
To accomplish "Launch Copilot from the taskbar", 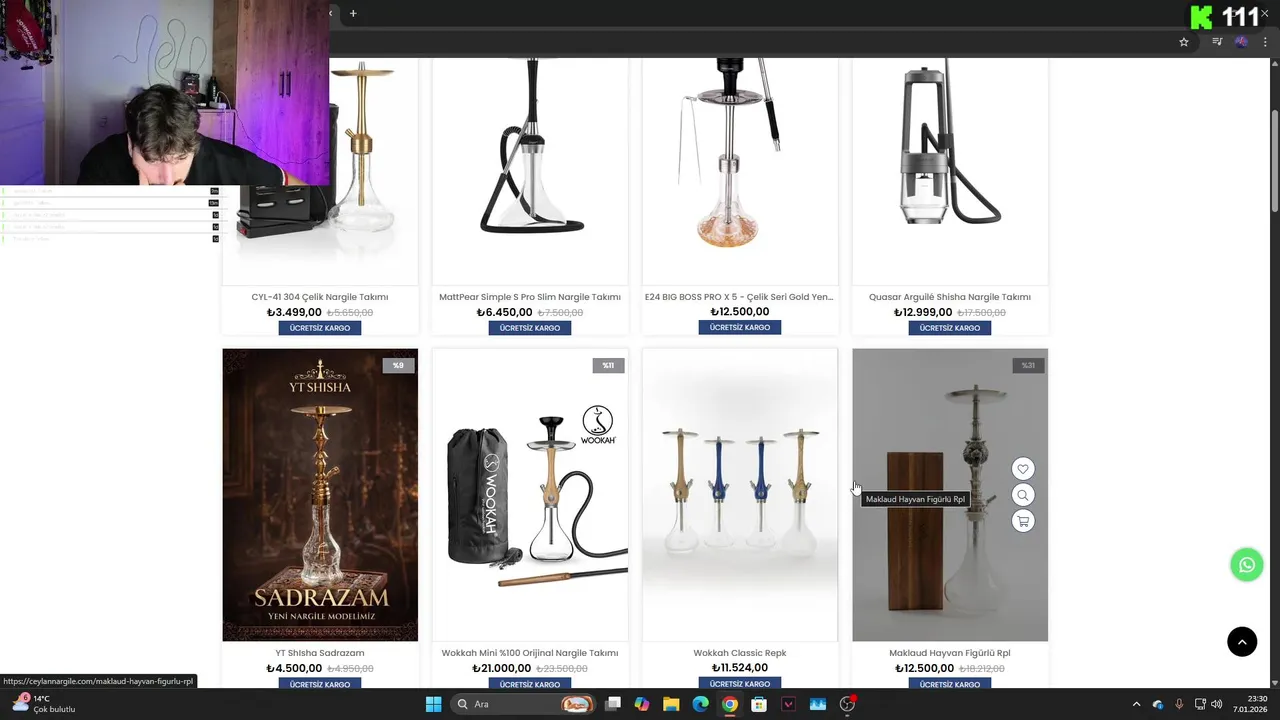I will point(642,704).
